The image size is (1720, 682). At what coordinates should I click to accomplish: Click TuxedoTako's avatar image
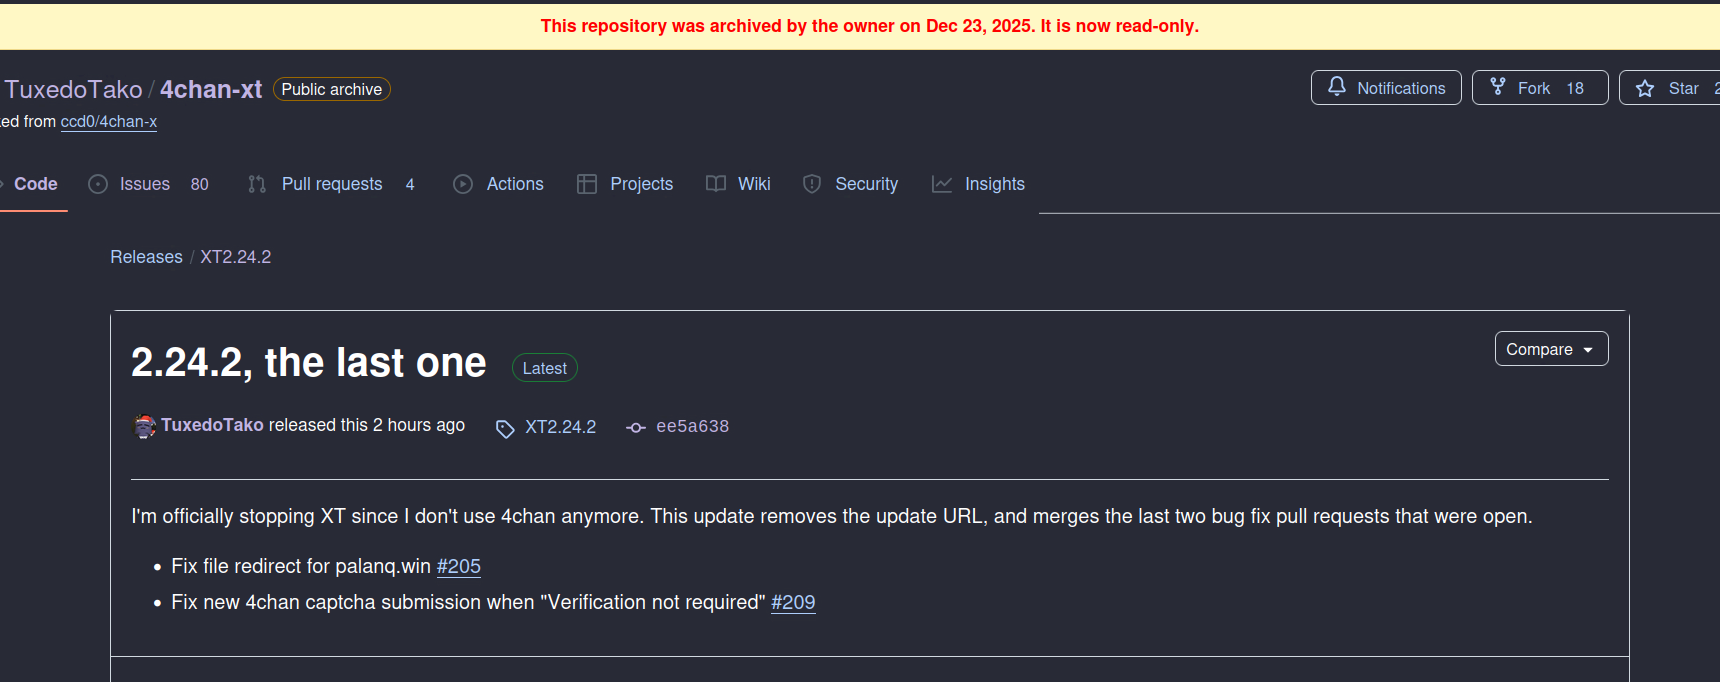[145, 426]
